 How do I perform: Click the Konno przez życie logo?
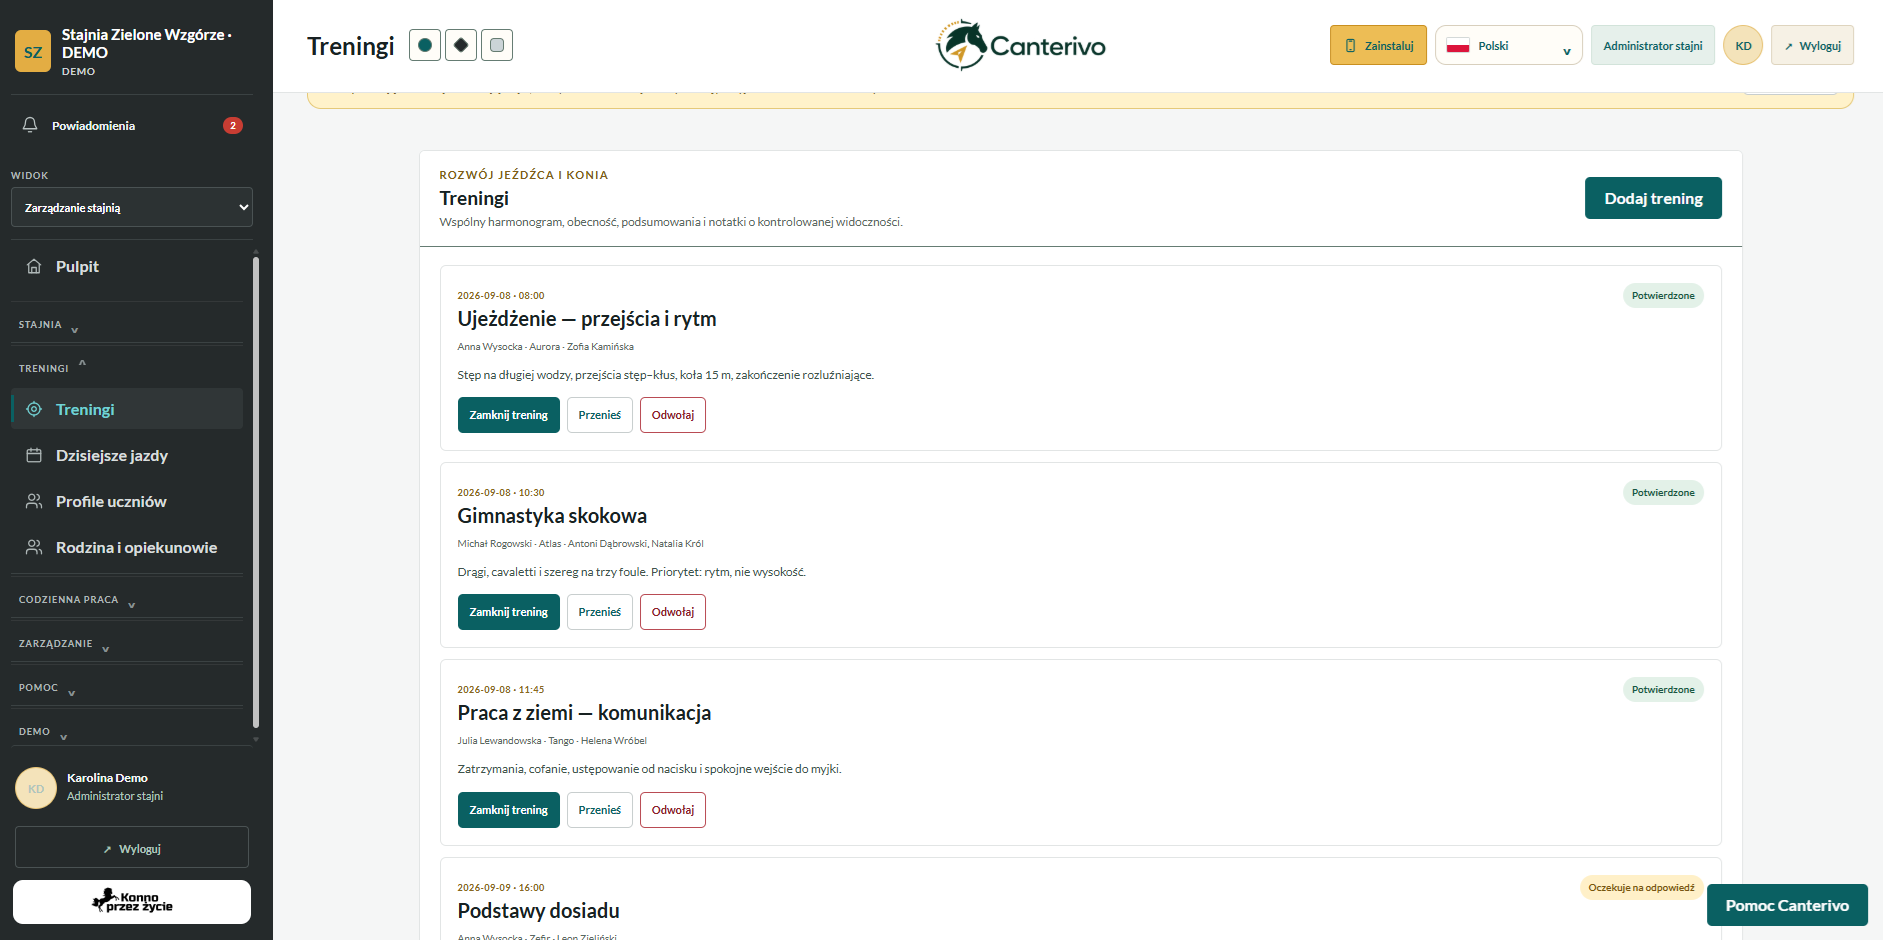point(132,901)
